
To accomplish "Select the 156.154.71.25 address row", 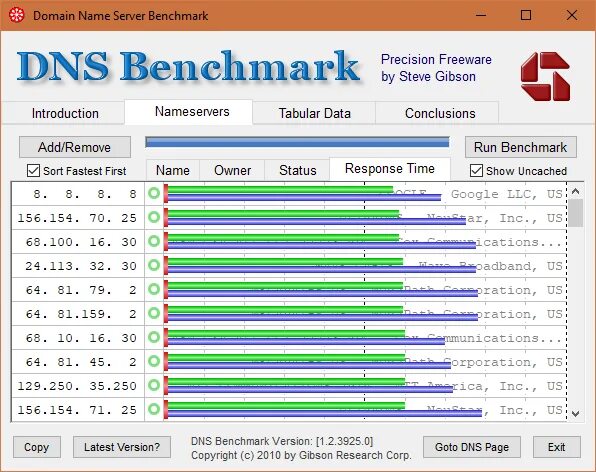I will 78,409.
